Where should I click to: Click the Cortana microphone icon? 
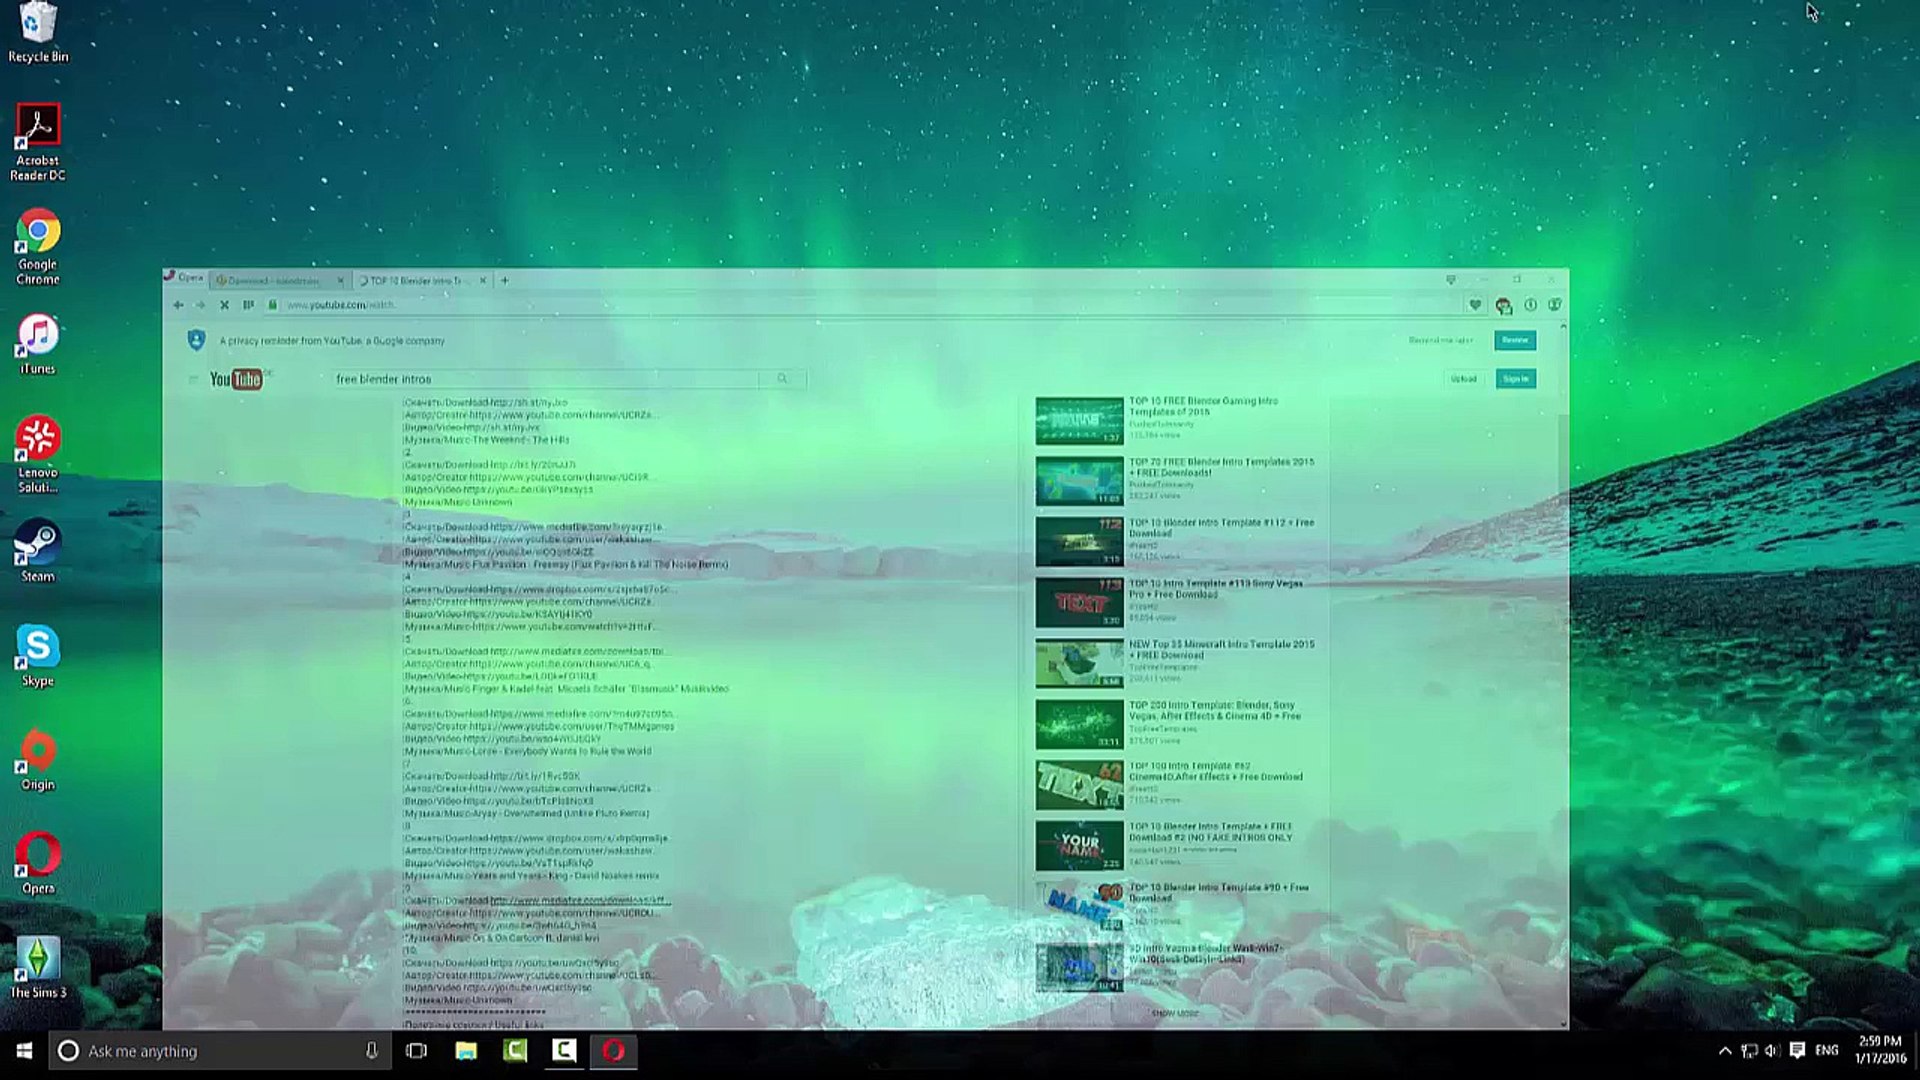[371, 1050]
